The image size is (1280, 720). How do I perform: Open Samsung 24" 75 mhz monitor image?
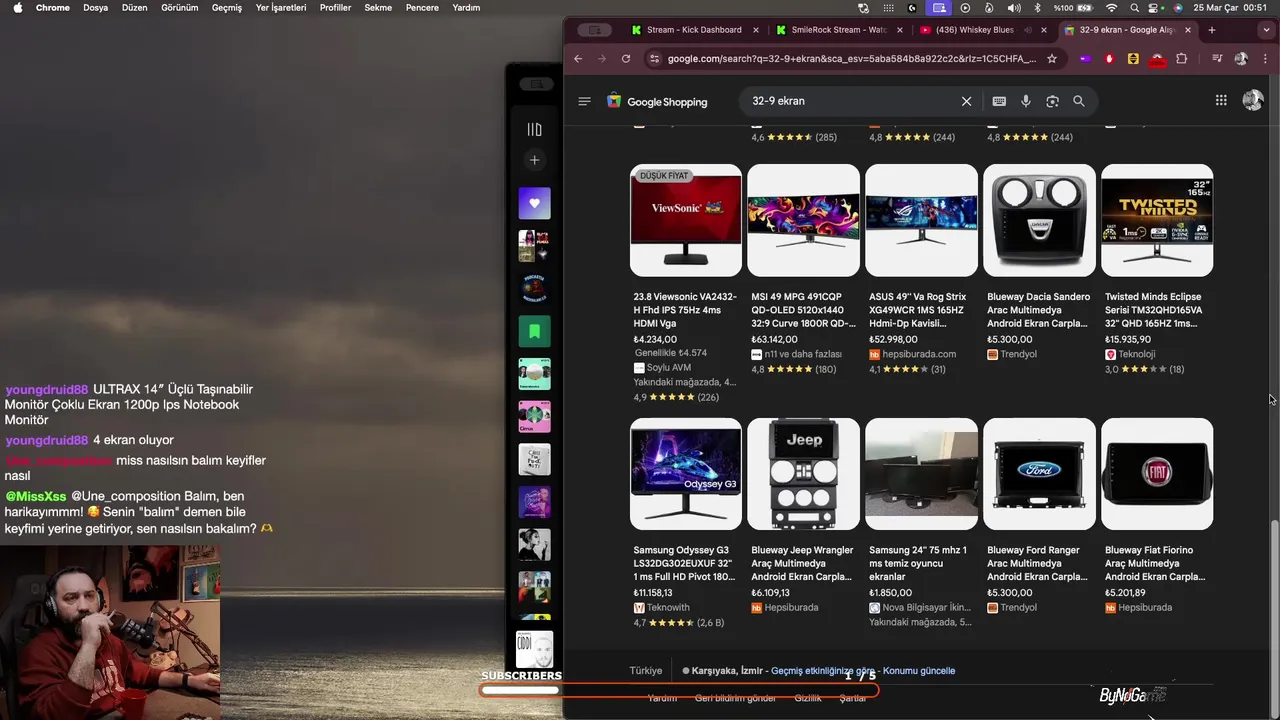coord(921,474)
